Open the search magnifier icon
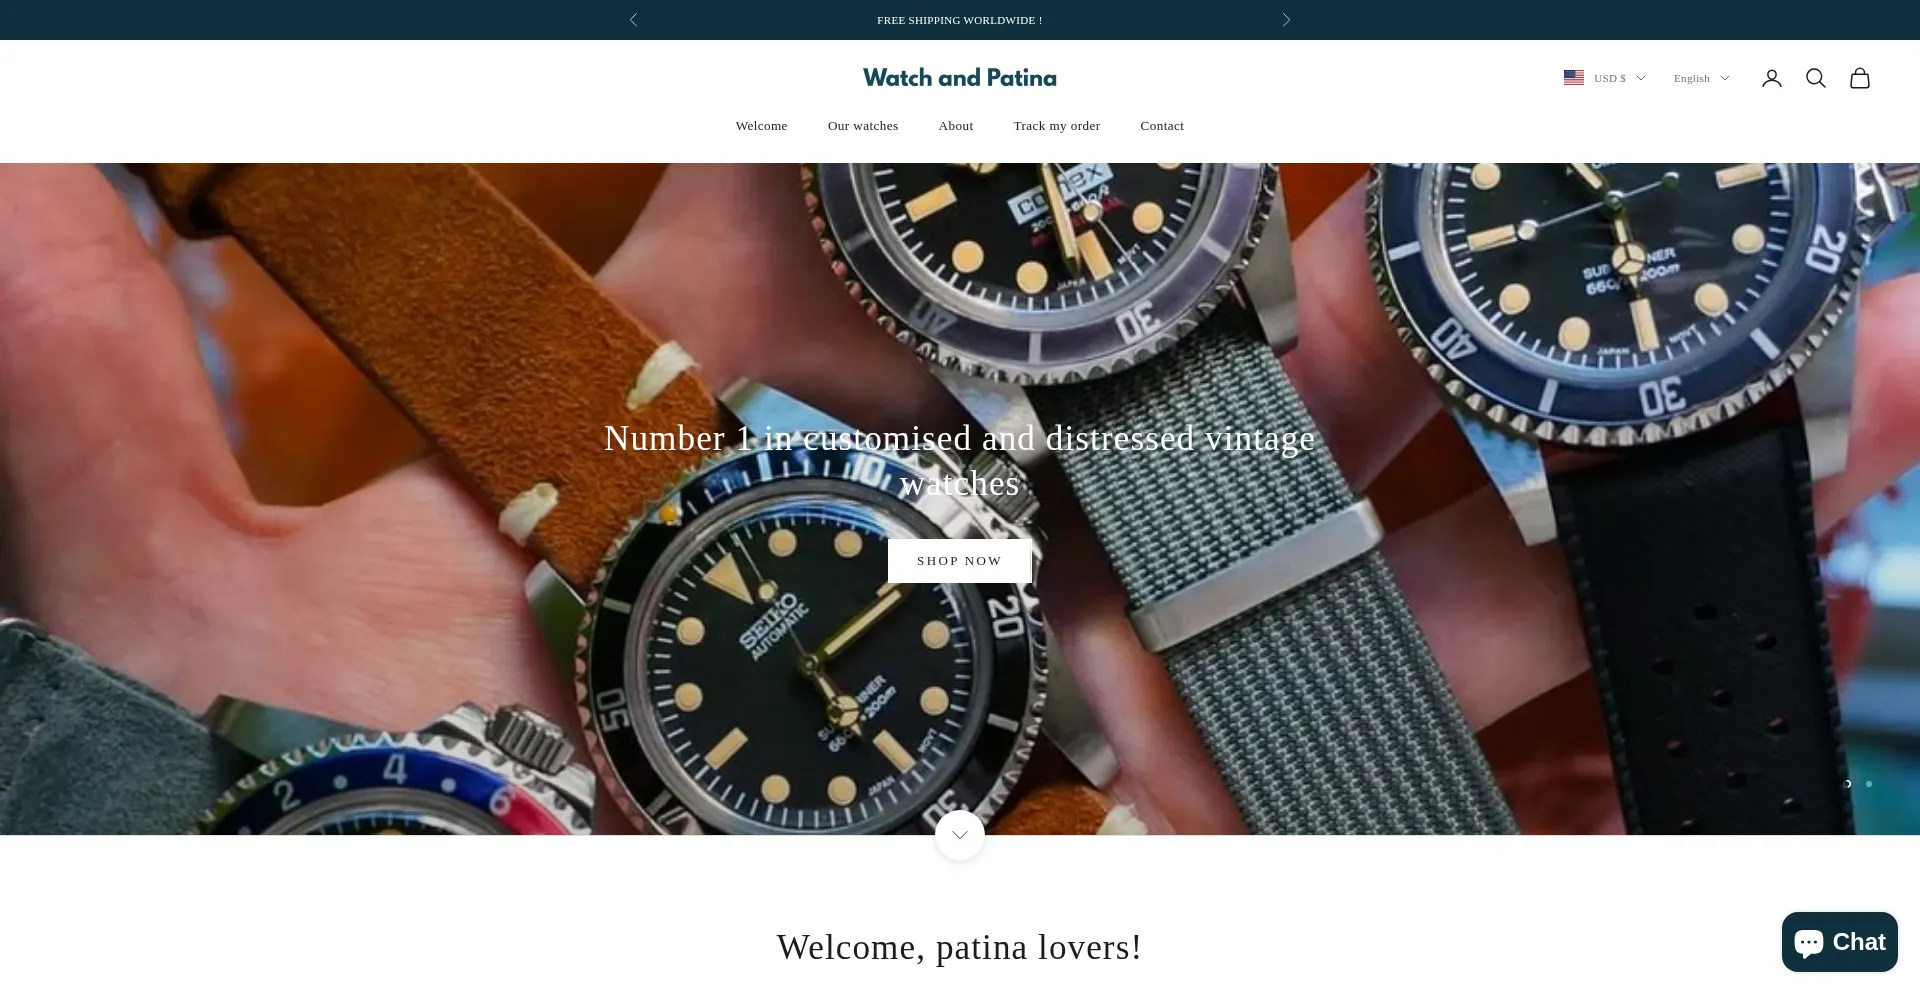This screenshot has height=993, width=1920. coord(1815,78)
